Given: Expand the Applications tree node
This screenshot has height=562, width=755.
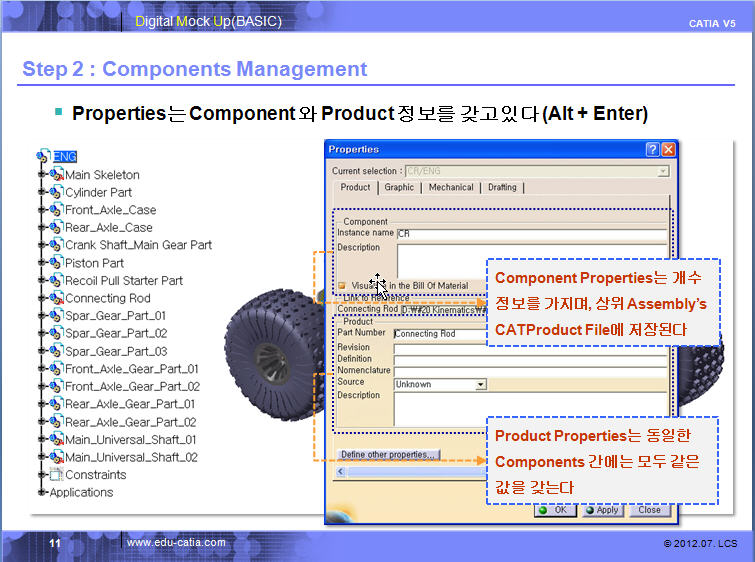Looking at the screenshot, I should (x=42, y=492).
